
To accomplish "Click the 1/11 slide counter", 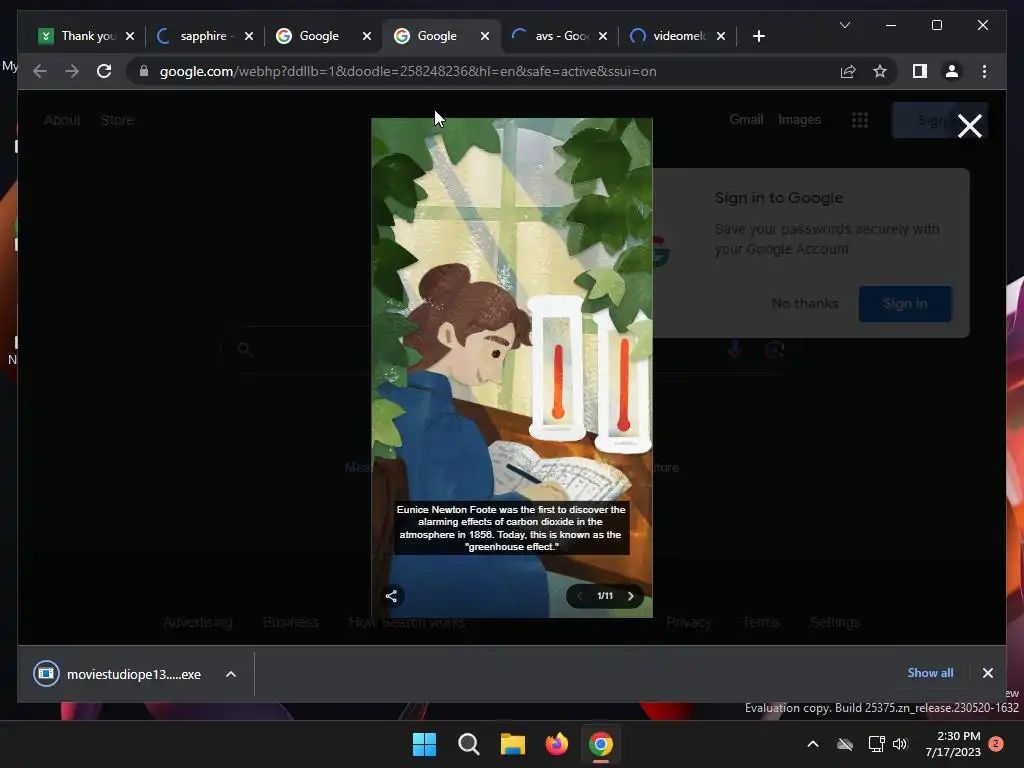I will tap(605, 596).
